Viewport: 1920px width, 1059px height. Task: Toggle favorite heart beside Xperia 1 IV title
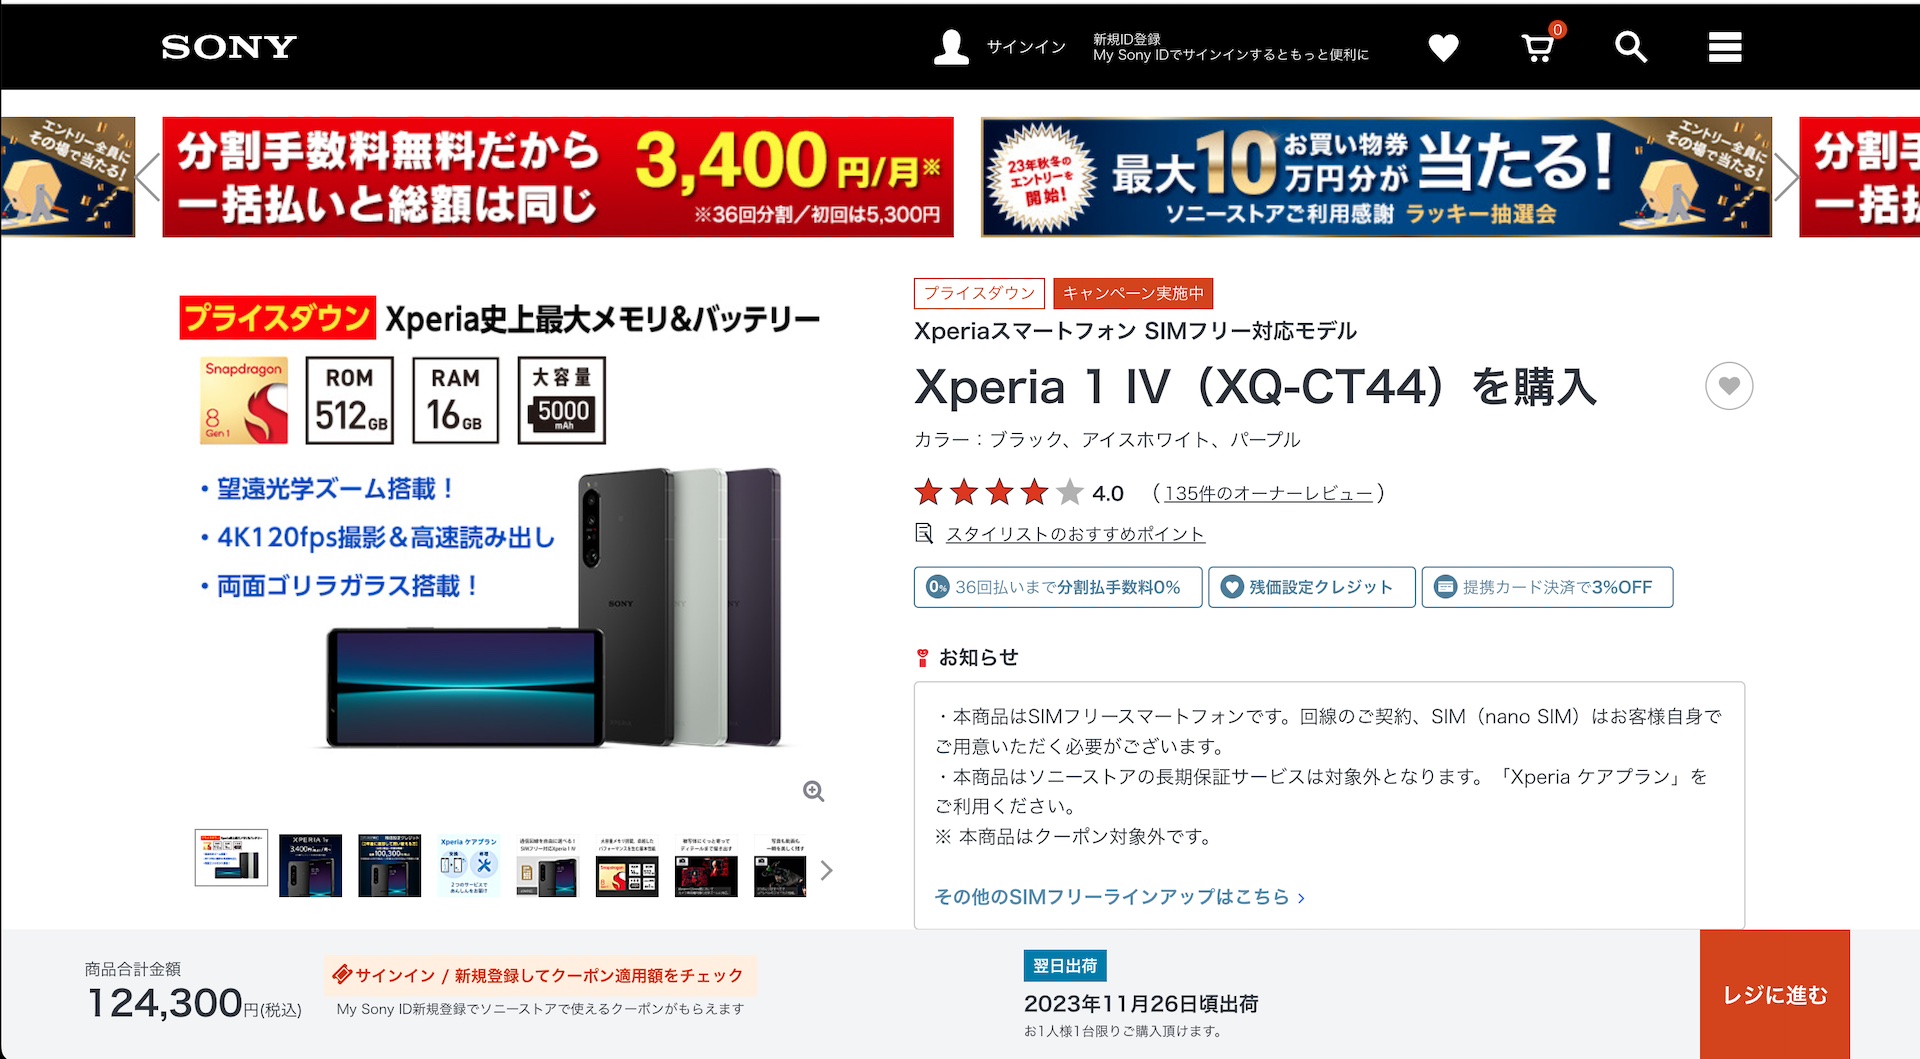[1729, 386]
